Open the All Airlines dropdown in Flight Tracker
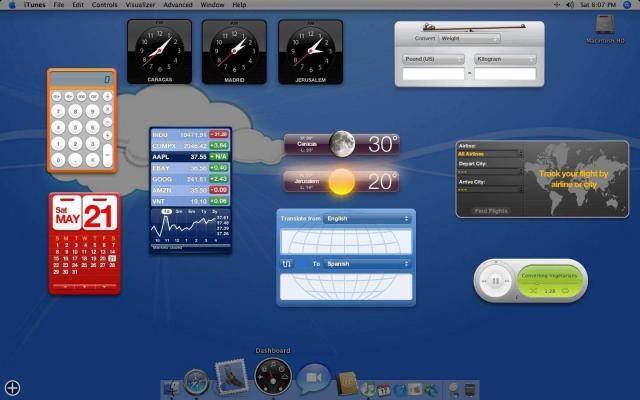The height and width of the screenshot is (400, 640). (490, 154)
